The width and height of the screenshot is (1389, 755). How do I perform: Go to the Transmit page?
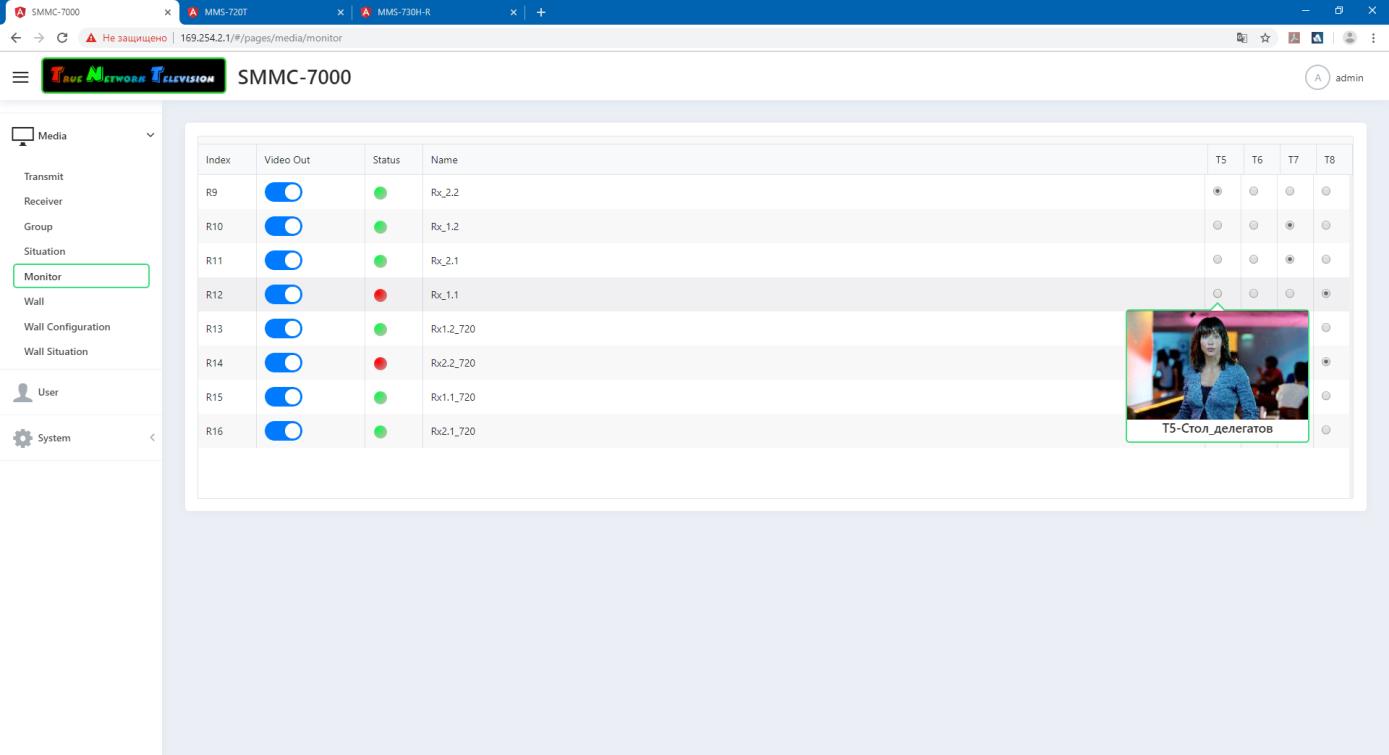click(44, 176)
